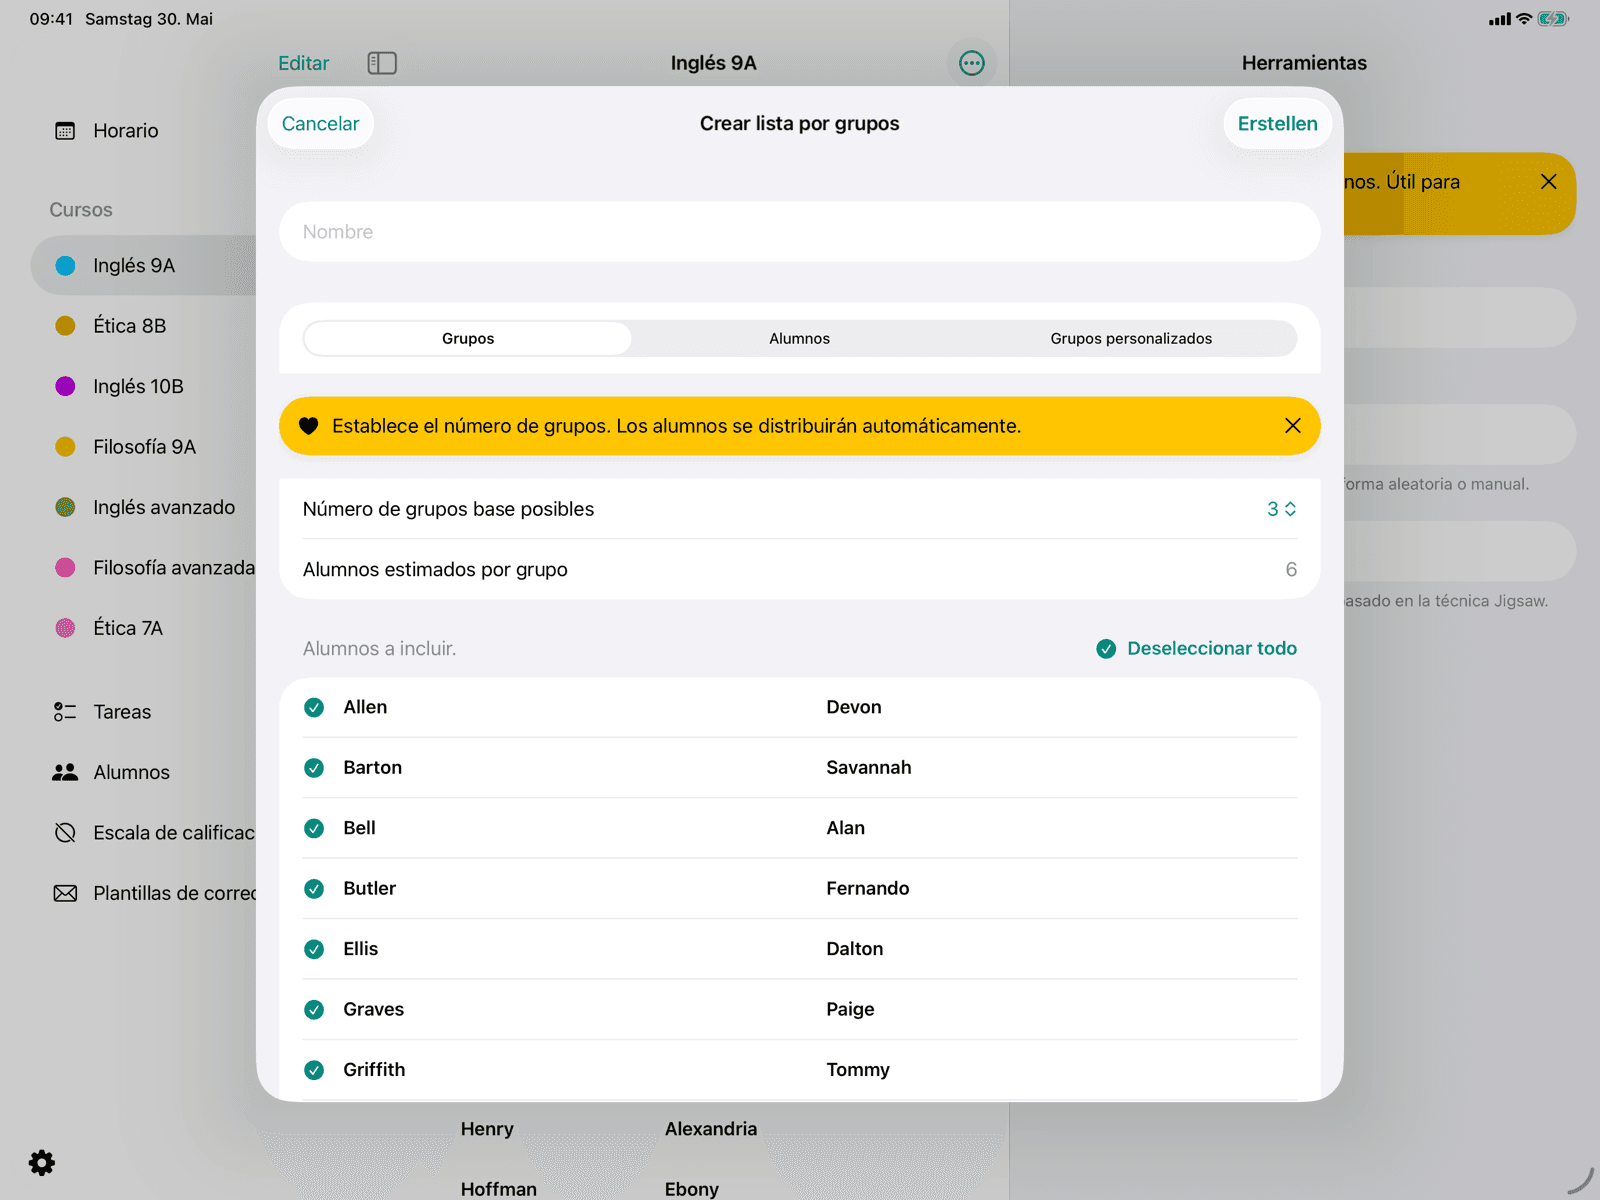Switch to the Grupos tab
This screenshot has height=1200, width=1600.
pos(468,339)
